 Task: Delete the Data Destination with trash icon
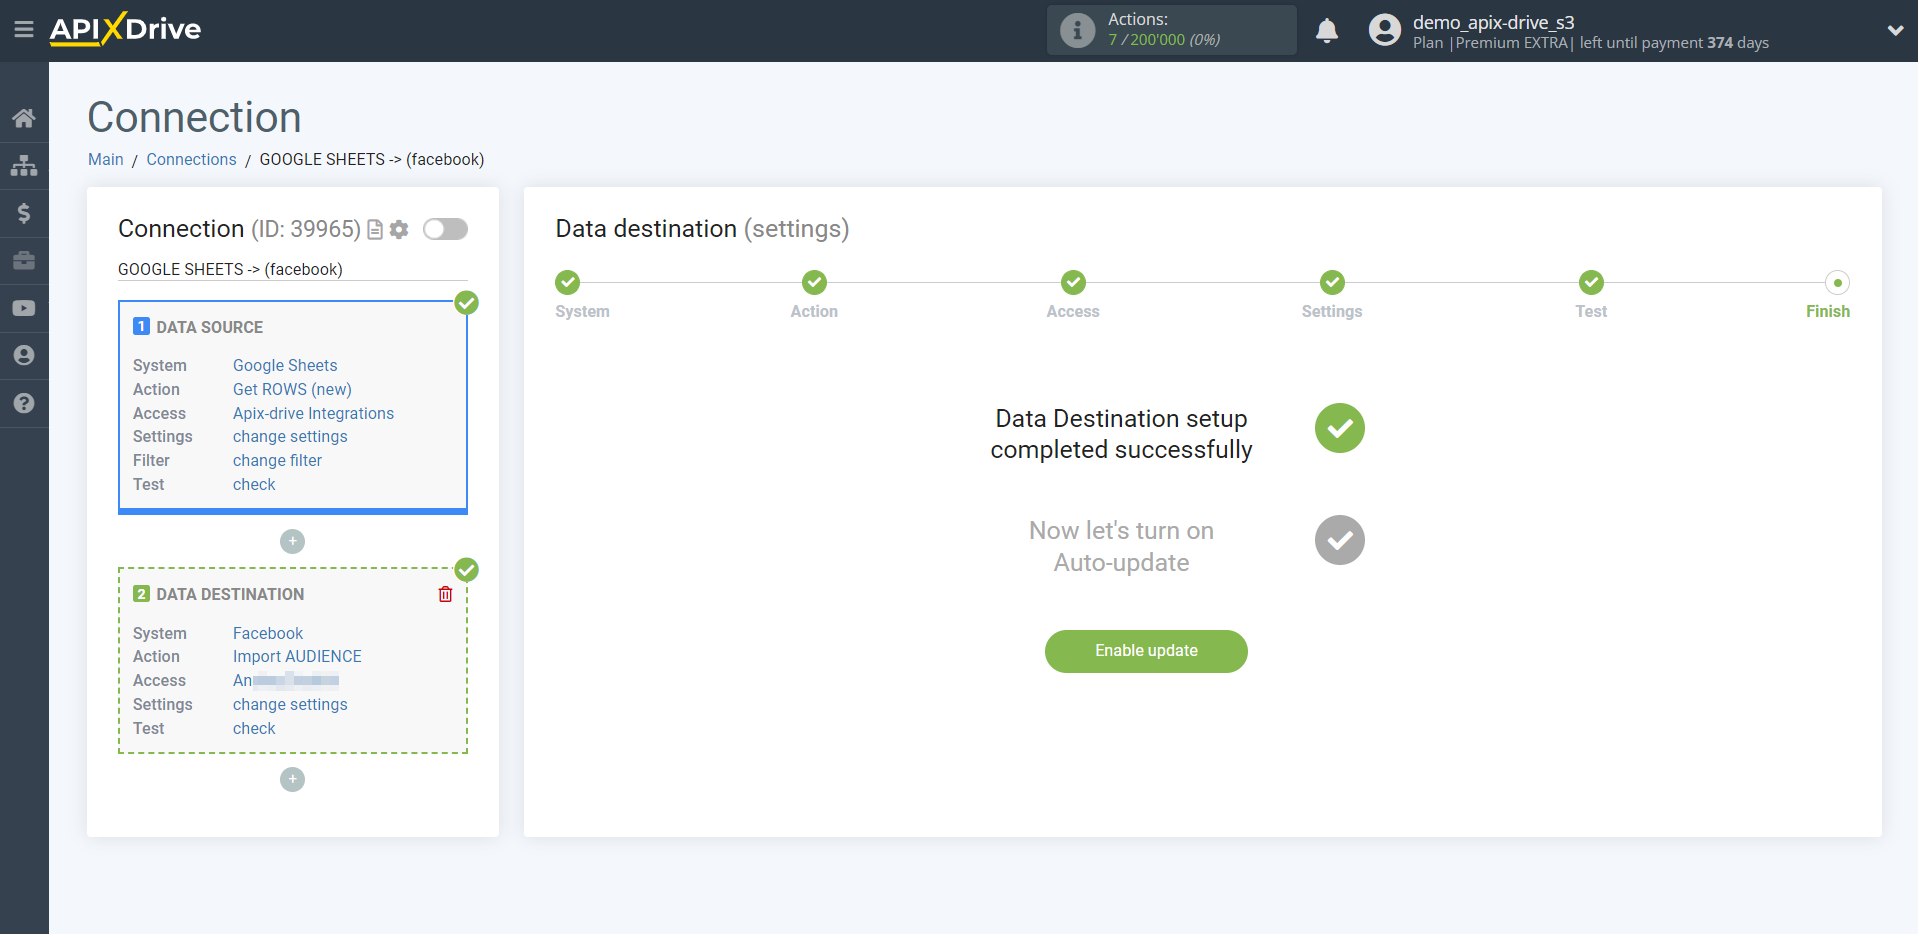tap(445, 594)
